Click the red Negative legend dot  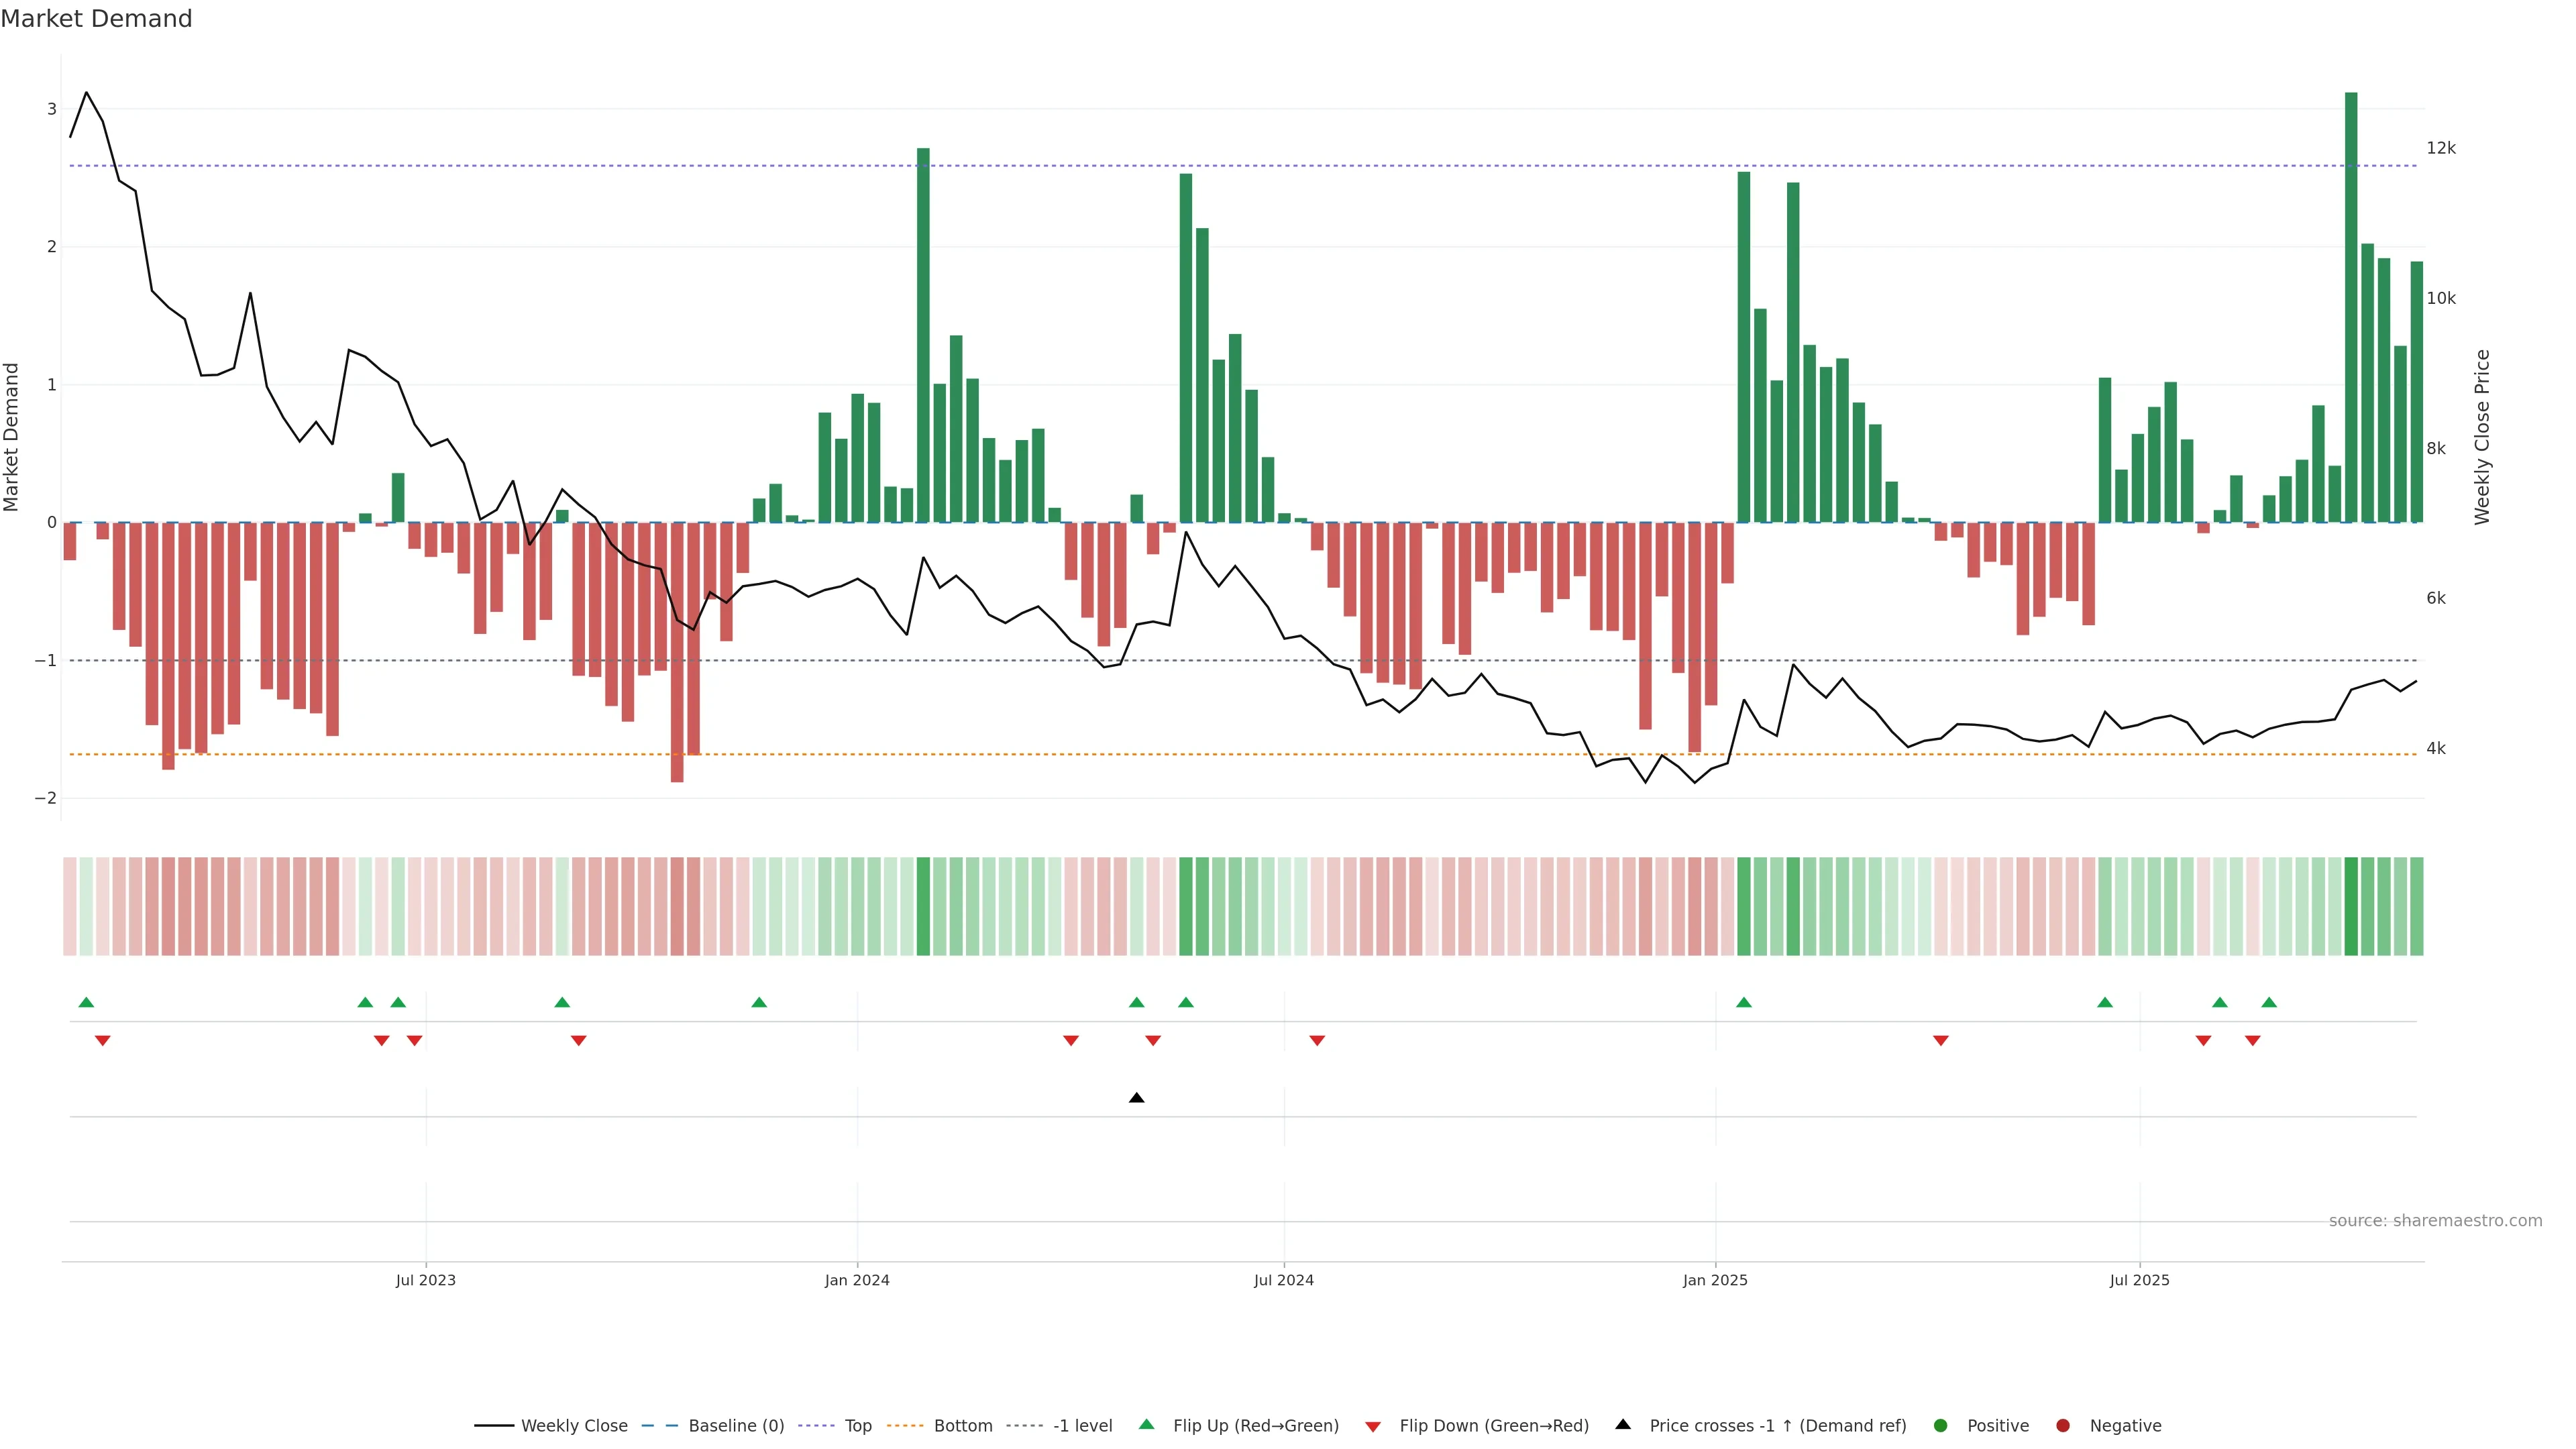(x=2063, y=1425)
